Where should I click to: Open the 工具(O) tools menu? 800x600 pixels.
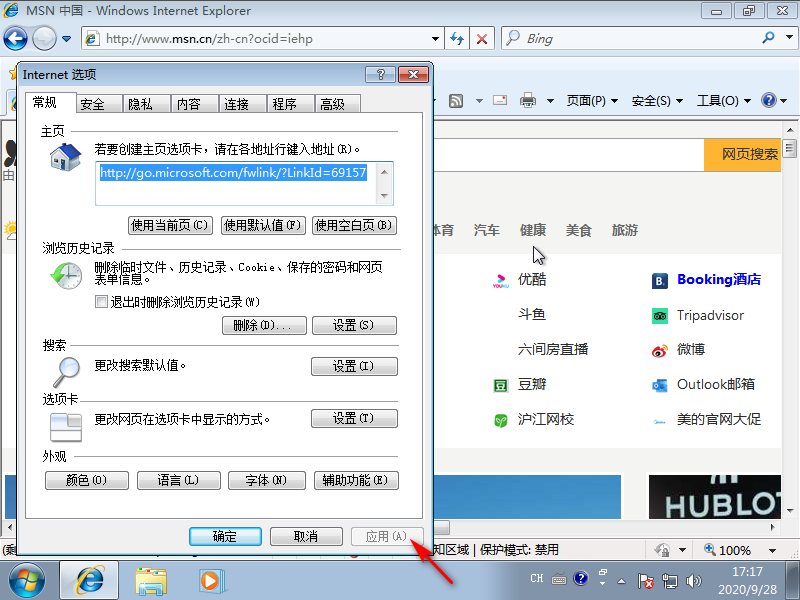pos(723,101)
